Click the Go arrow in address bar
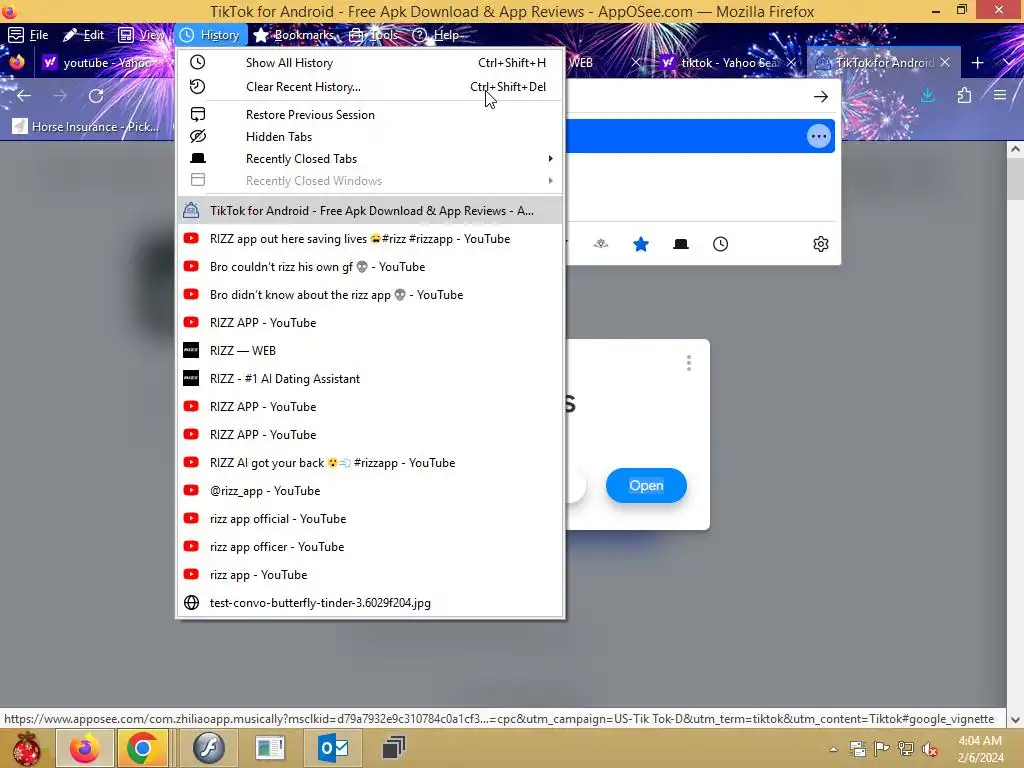Image resolution: width=1024 pixels, height=768 pixels. pos(821,97)
